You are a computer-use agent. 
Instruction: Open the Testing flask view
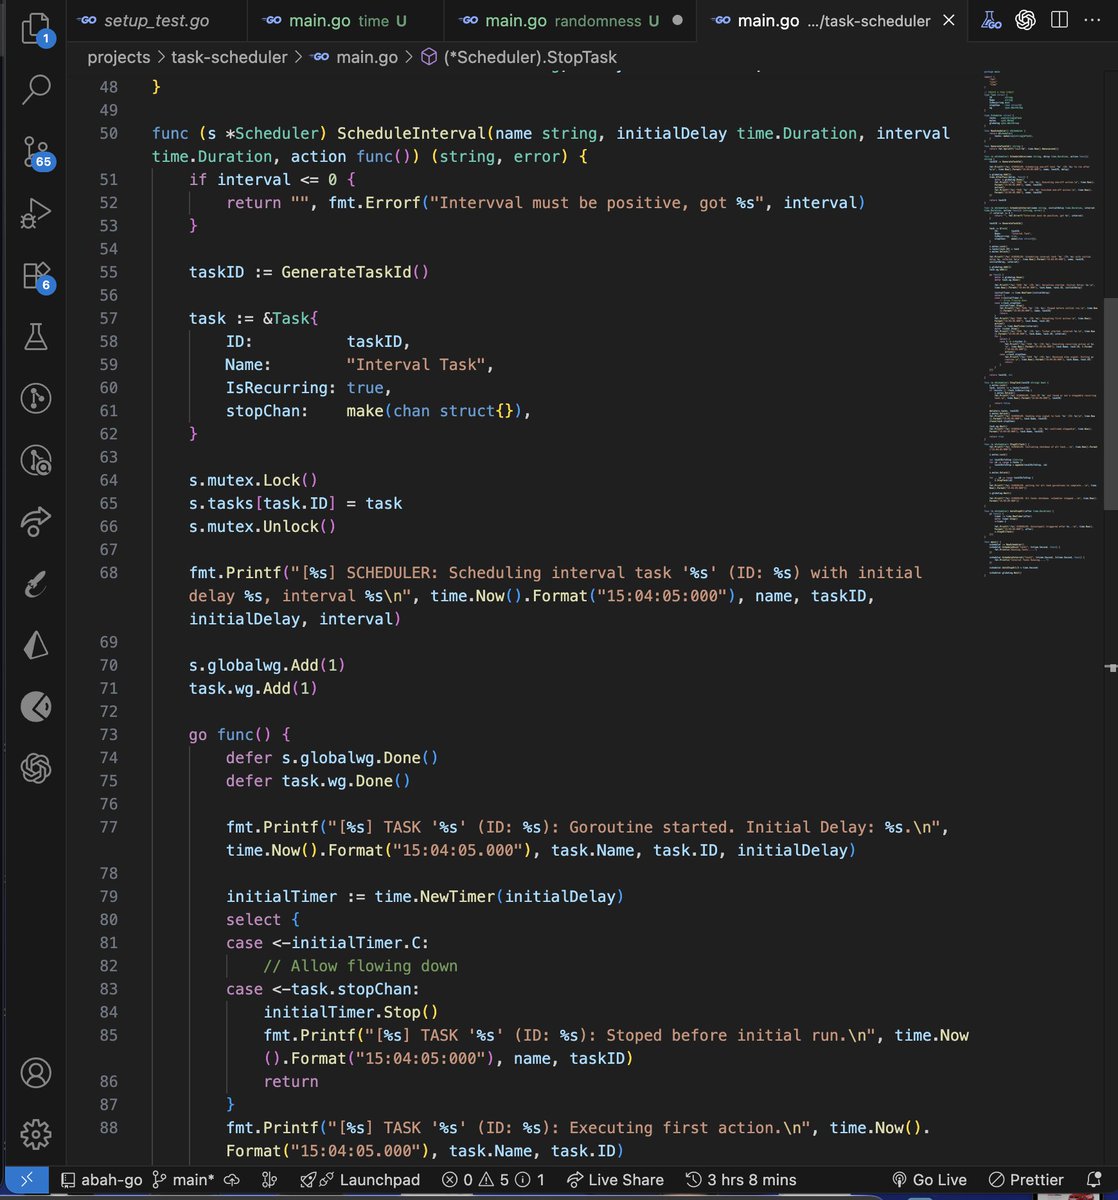click(x=36, y=337)
